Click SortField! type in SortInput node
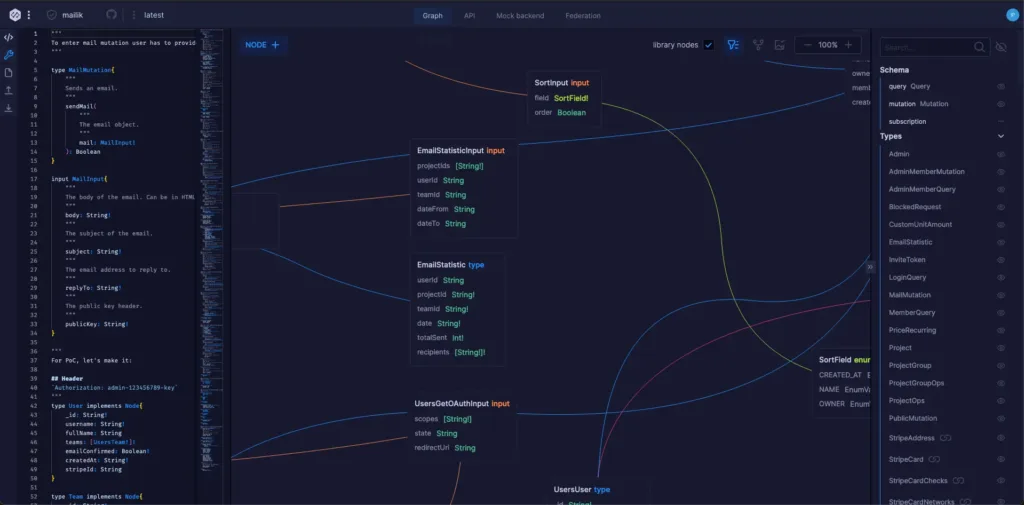1024x505 pixels. [571, 98]
